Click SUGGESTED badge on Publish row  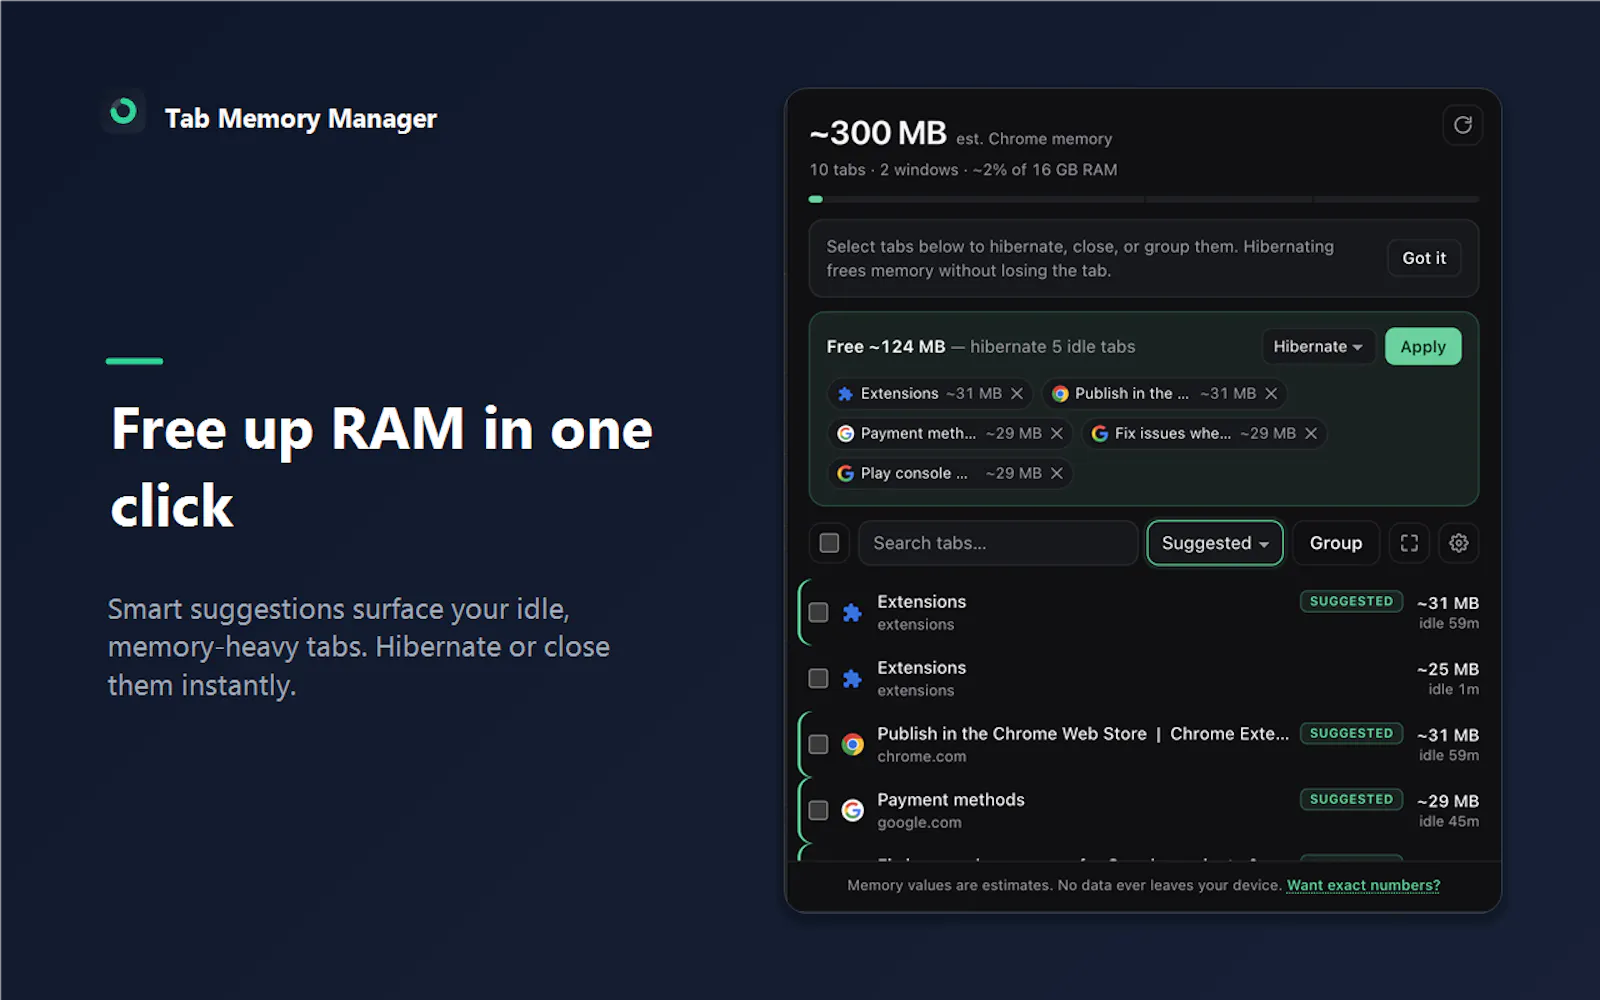click(x=1351, y=733)
